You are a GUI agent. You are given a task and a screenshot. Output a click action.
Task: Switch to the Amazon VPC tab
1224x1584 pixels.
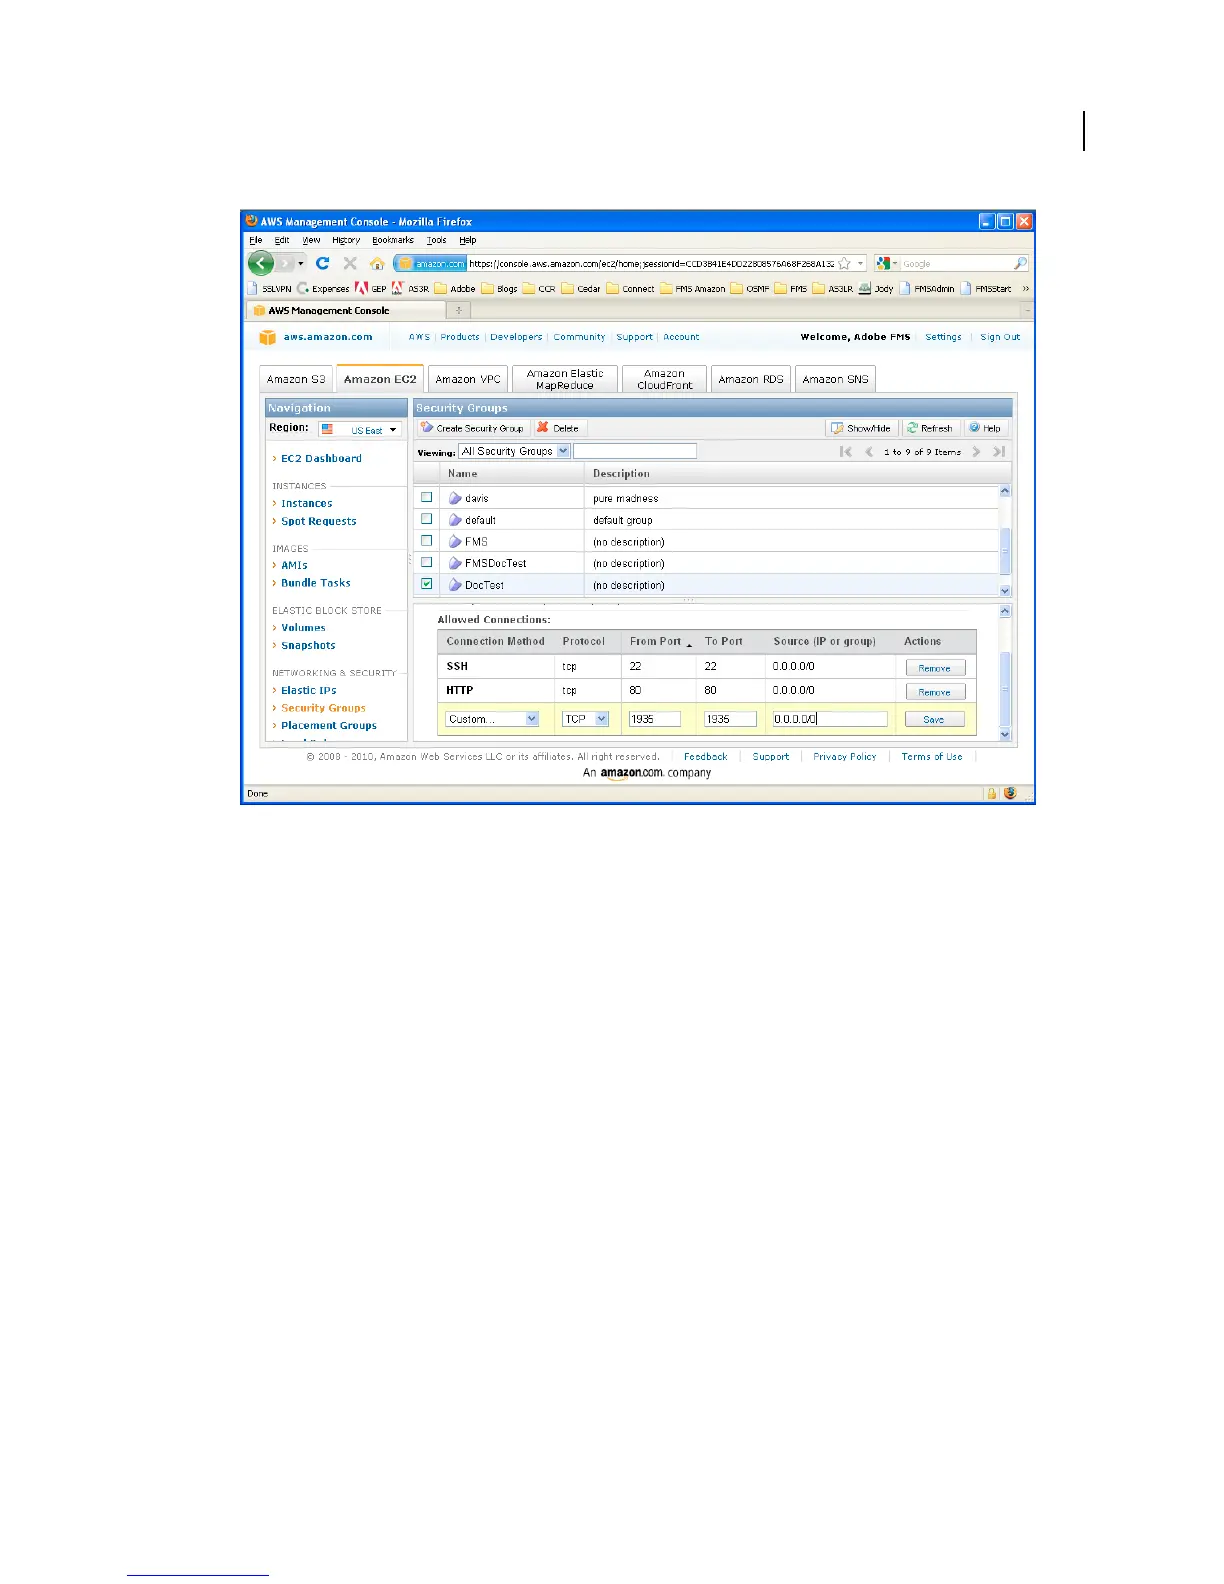pyautogui.click(x=468, y=379)
